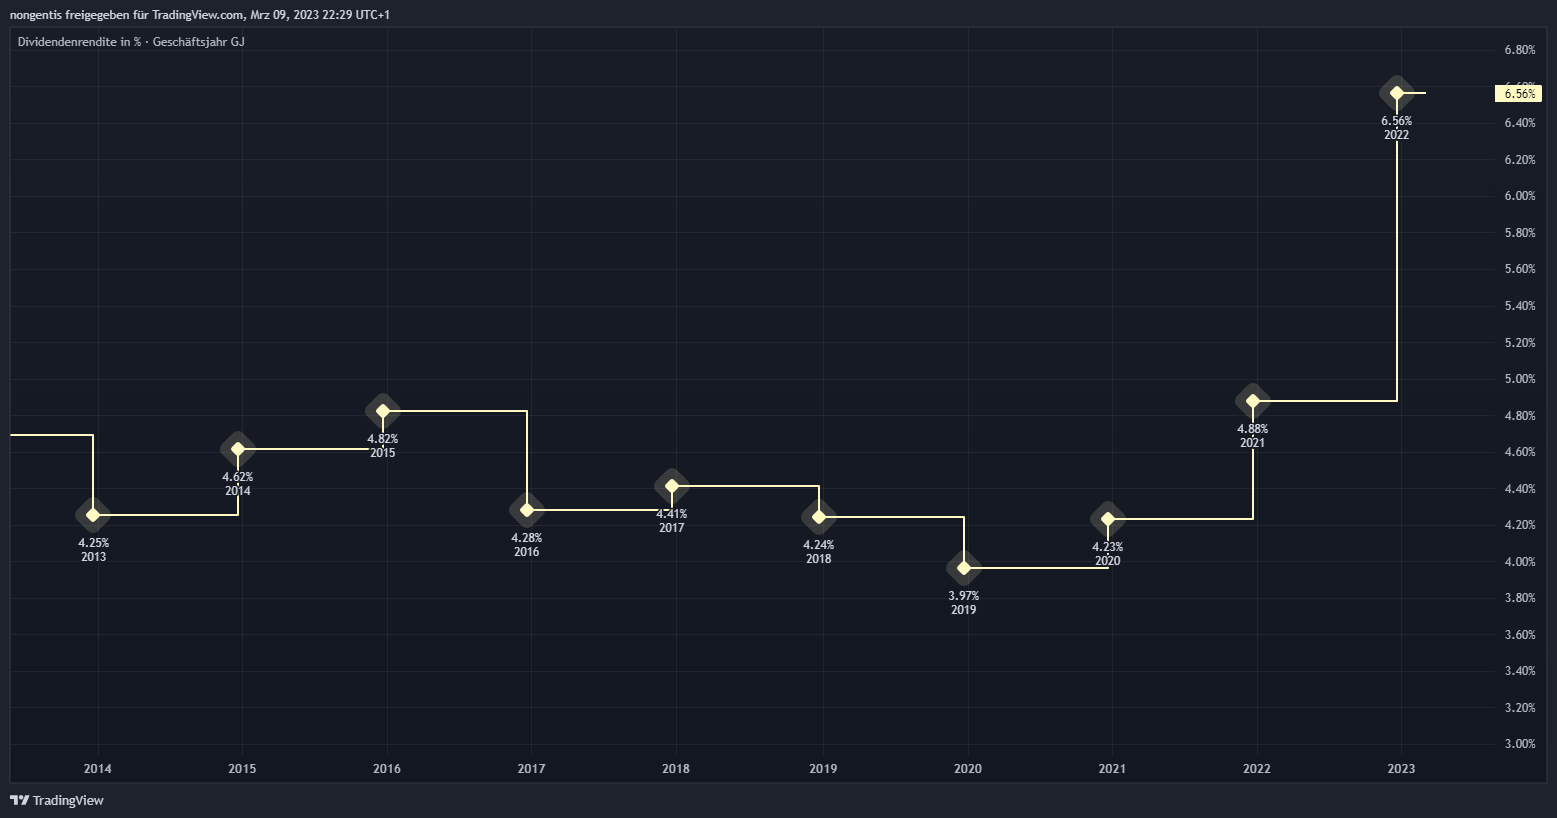
Task: Select the 2022 diamond marker at 6.56%
Action: (x=1397, y=94)
